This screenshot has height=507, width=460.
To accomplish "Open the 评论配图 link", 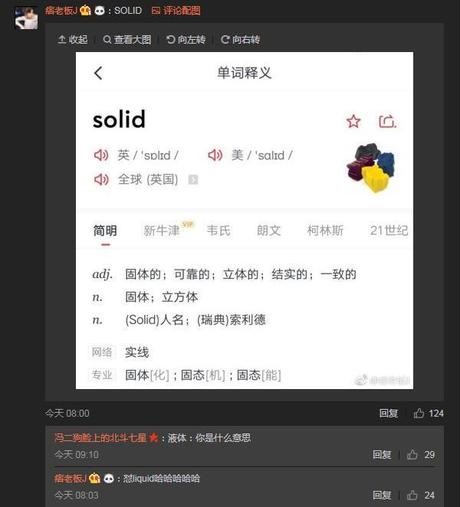I will coord(176,11).
